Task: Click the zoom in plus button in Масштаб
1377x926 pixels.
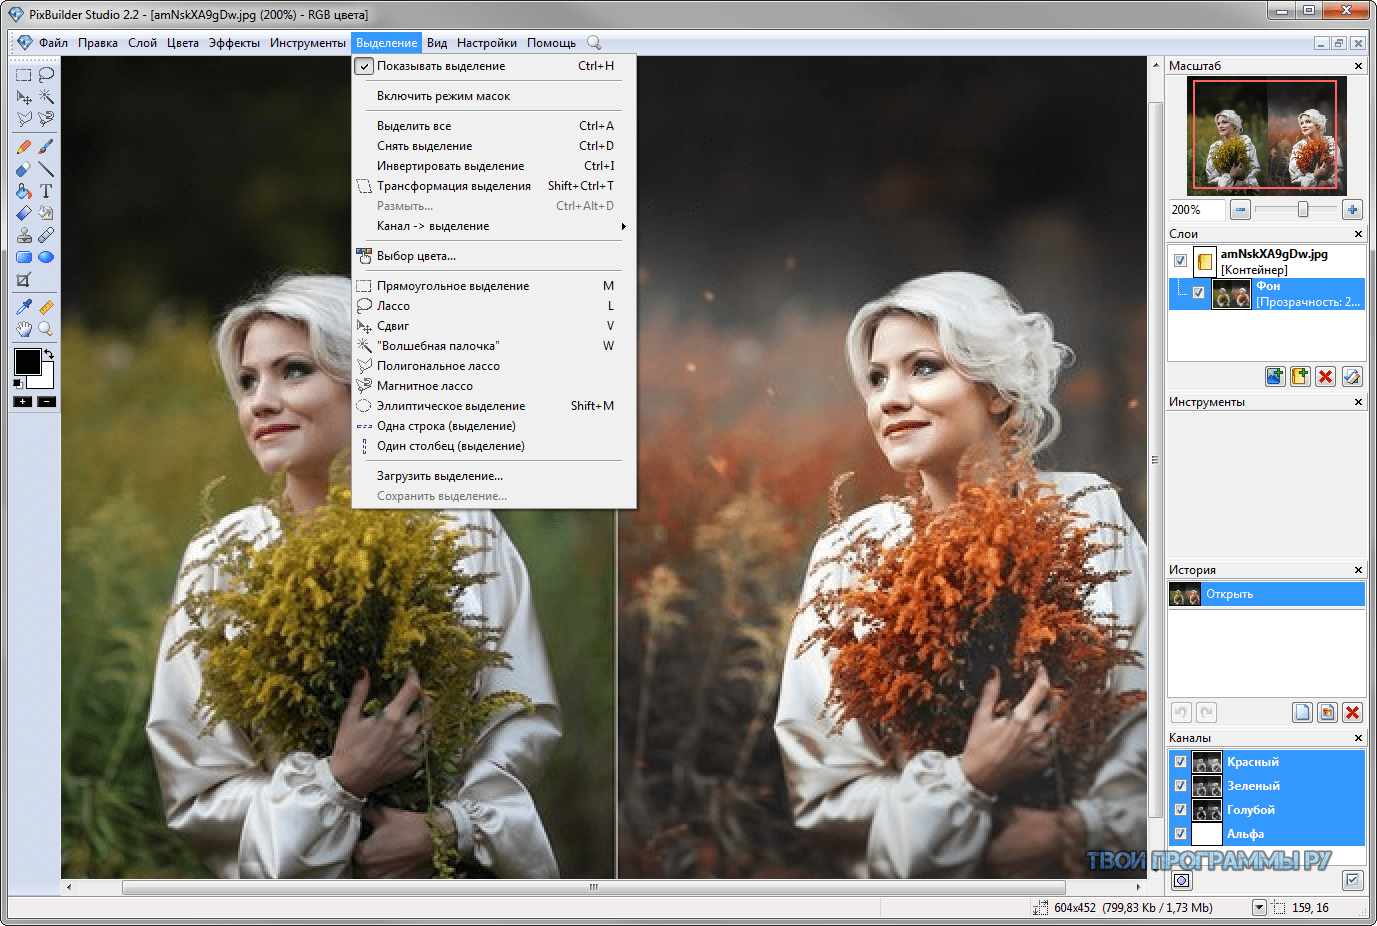Action: point(1352,210)
